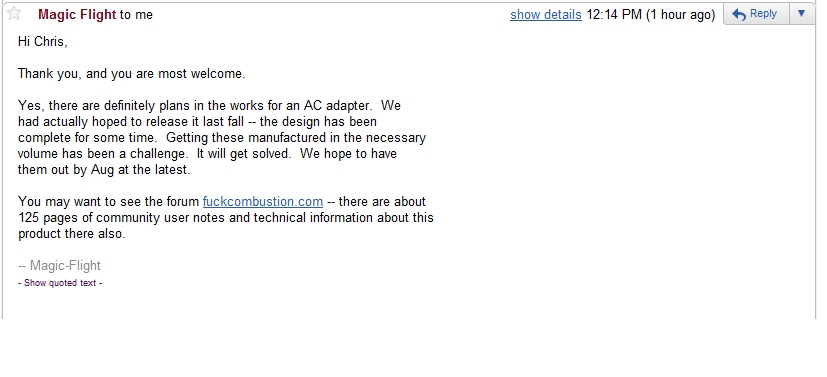827x377 pixels.
Task: Star this Magic Flight message
Action: tap(14, 14)
